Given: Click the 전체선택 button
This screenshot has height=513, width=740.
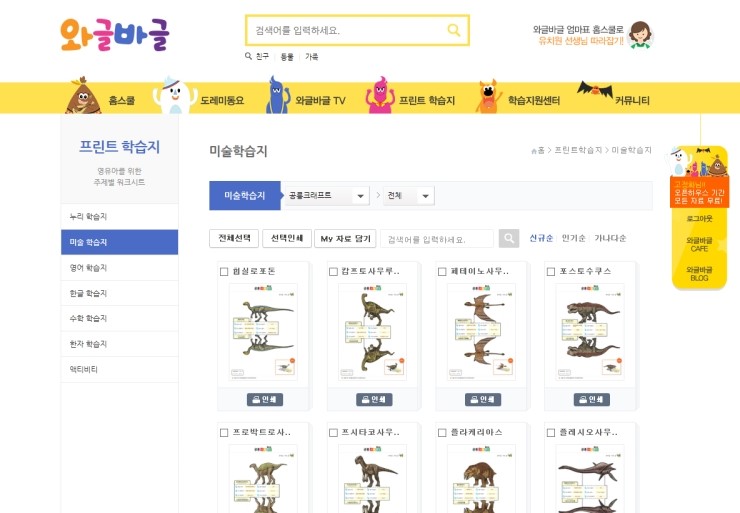Looking at the screenshot, I should (x=234, y=238).
